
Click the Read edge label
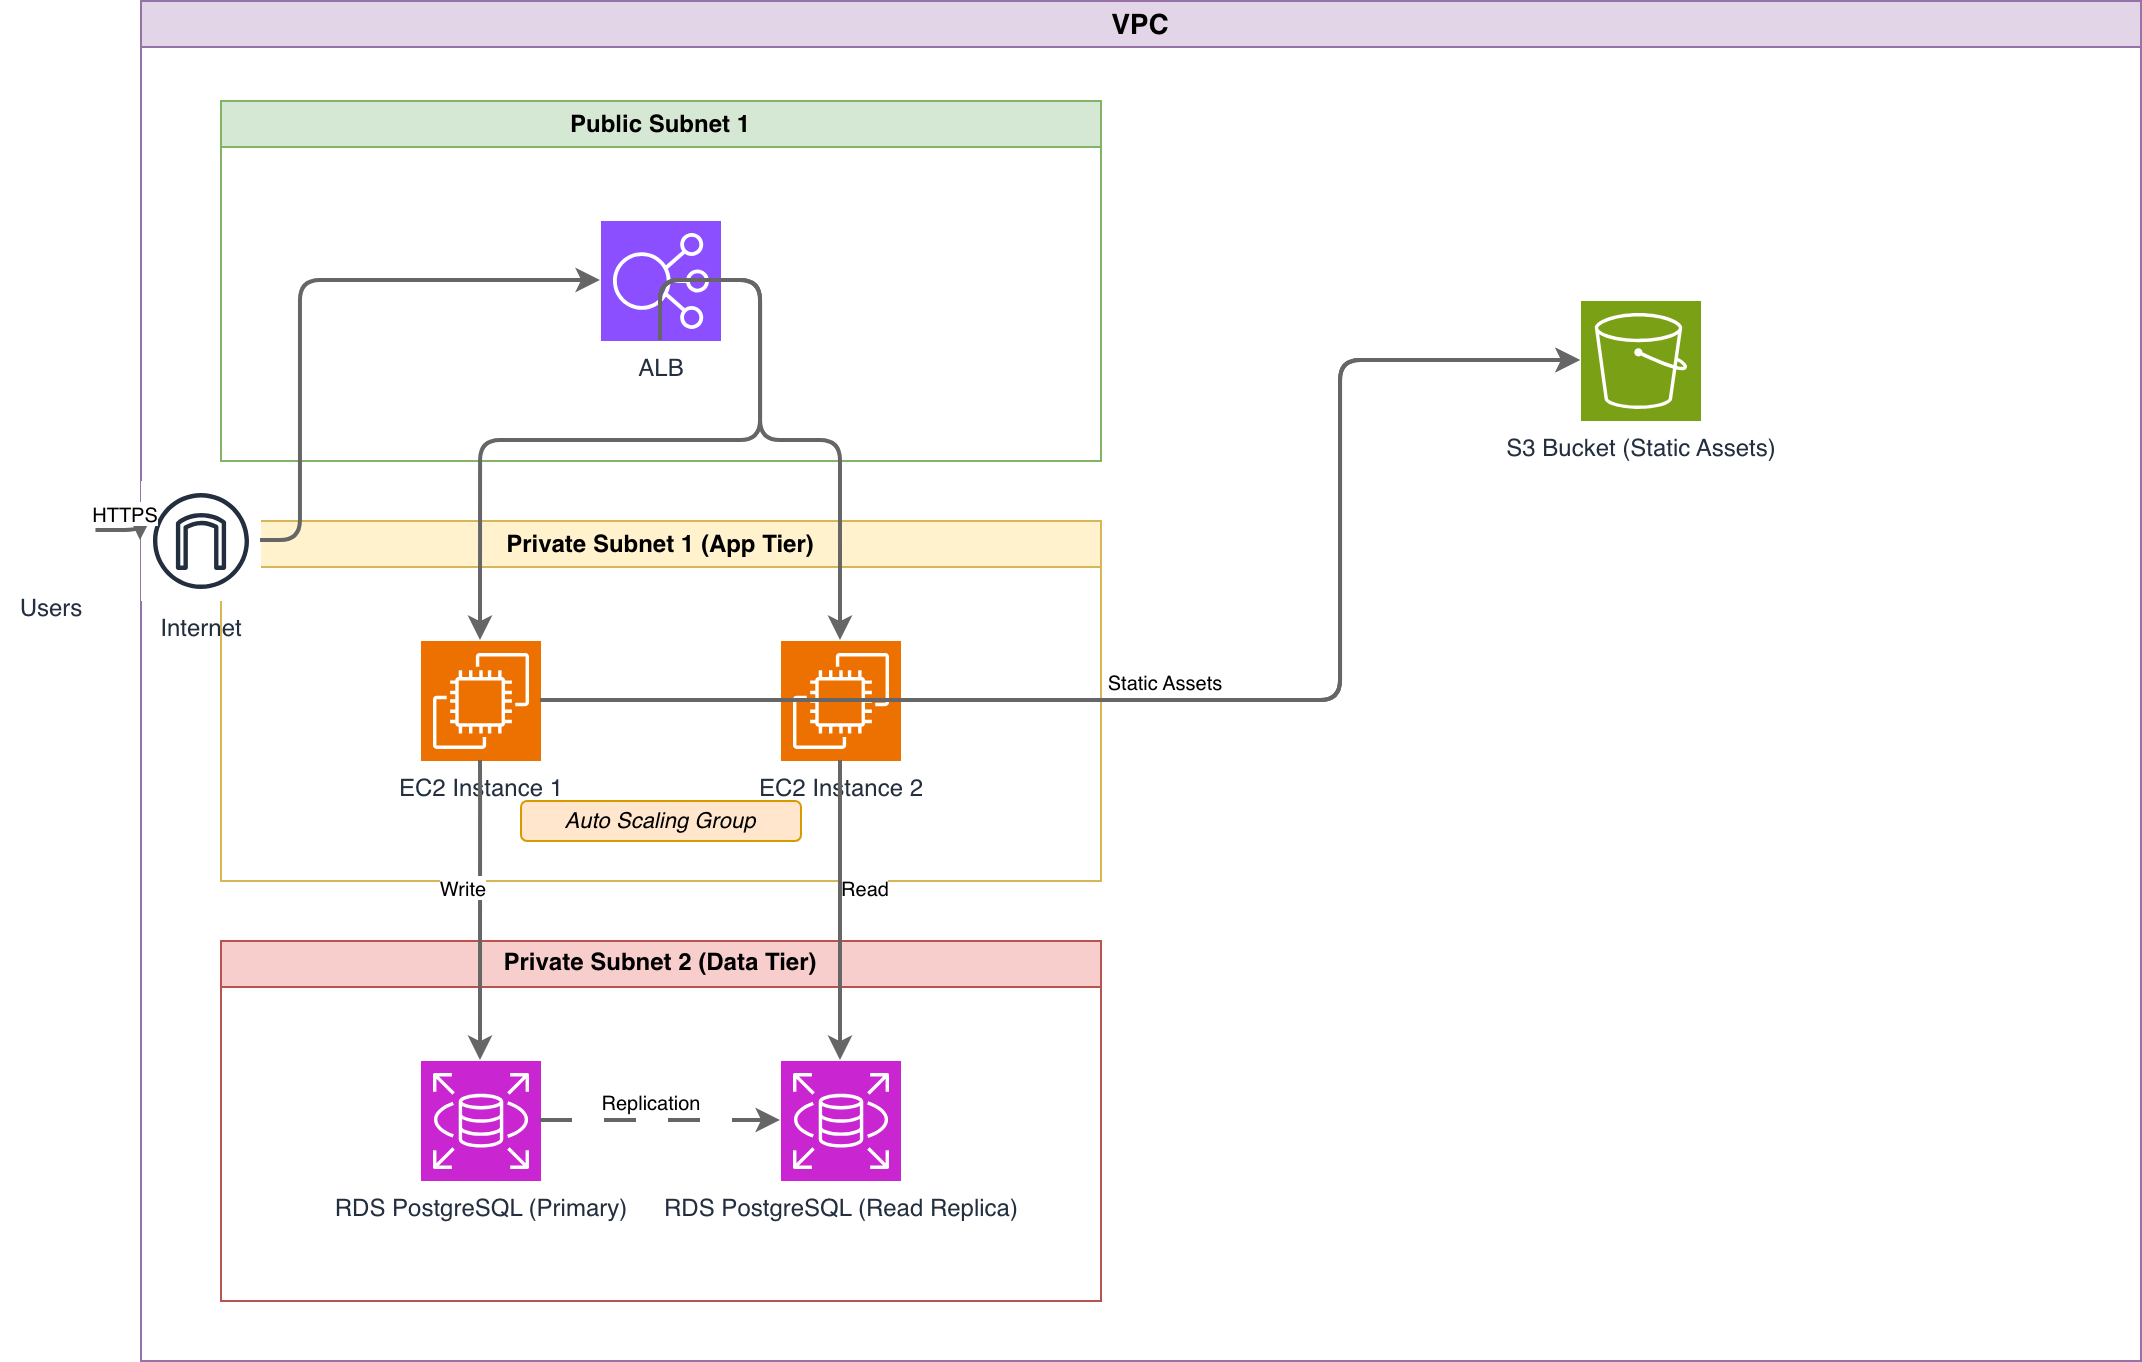point(865,889)
